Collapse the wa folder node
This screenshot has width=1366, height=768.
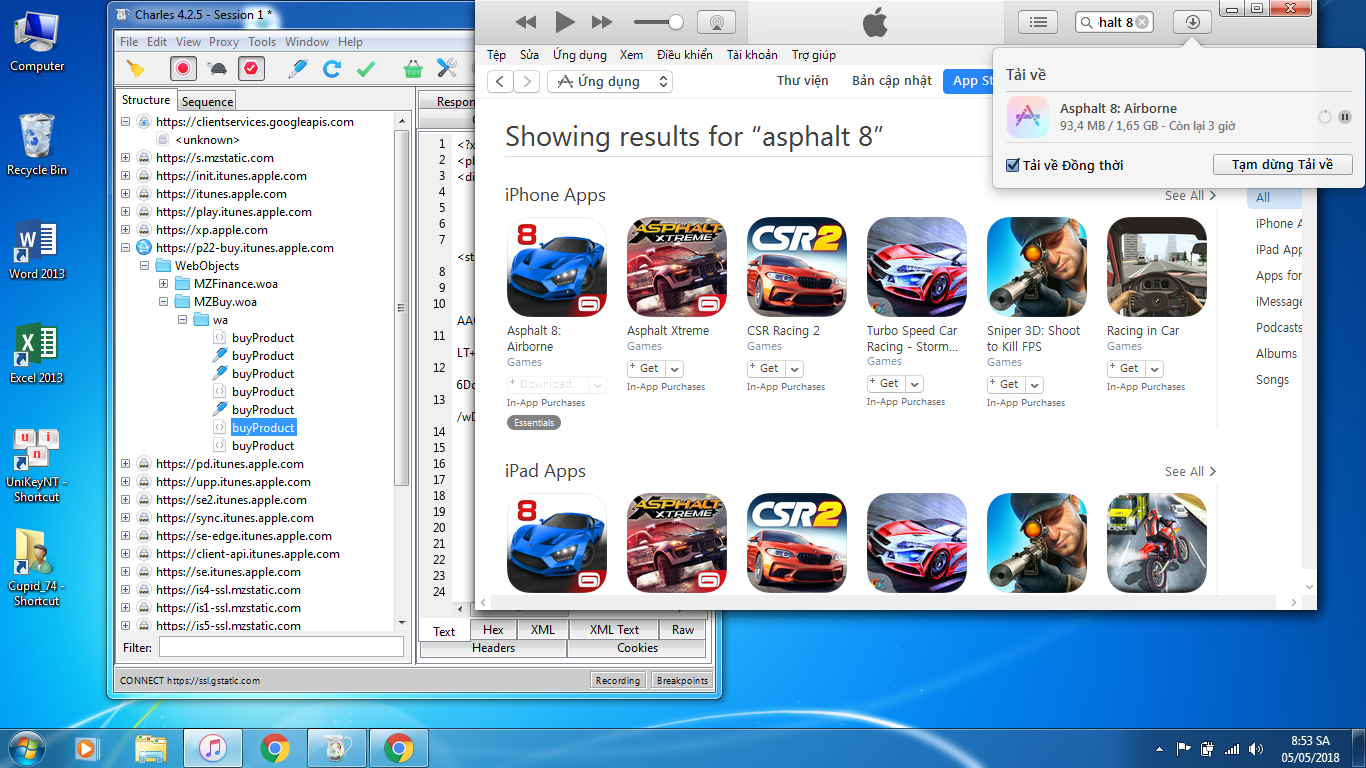pyautogui.click(x=182, y=320)
